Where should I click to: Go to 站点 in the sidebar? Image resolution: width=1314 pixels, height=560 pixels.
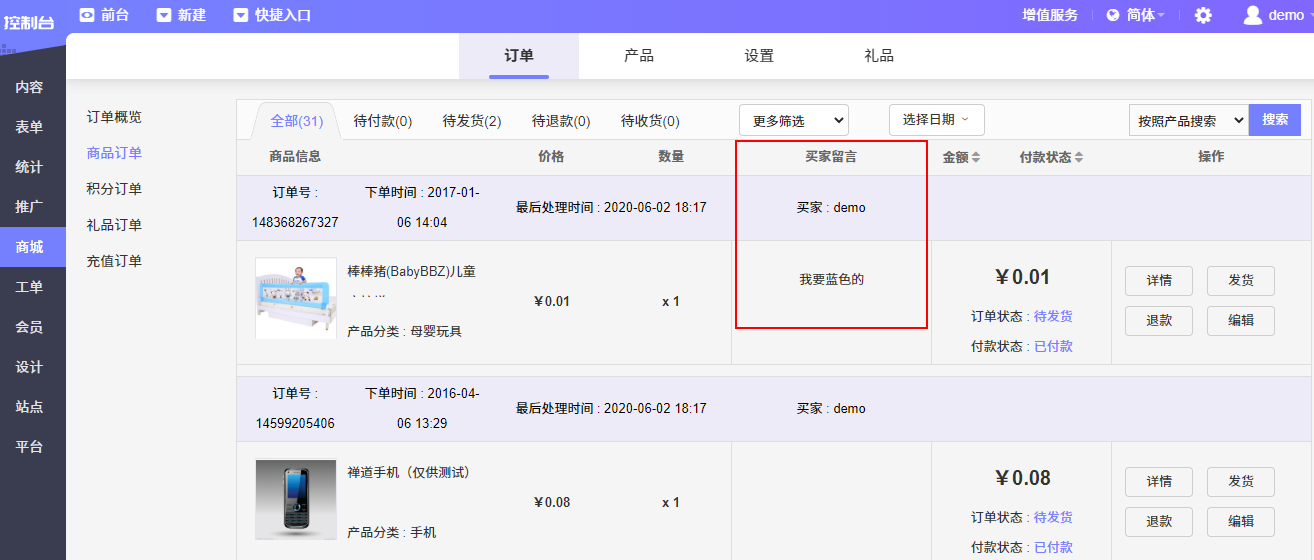pyautogui.click(x=29, y=407)
